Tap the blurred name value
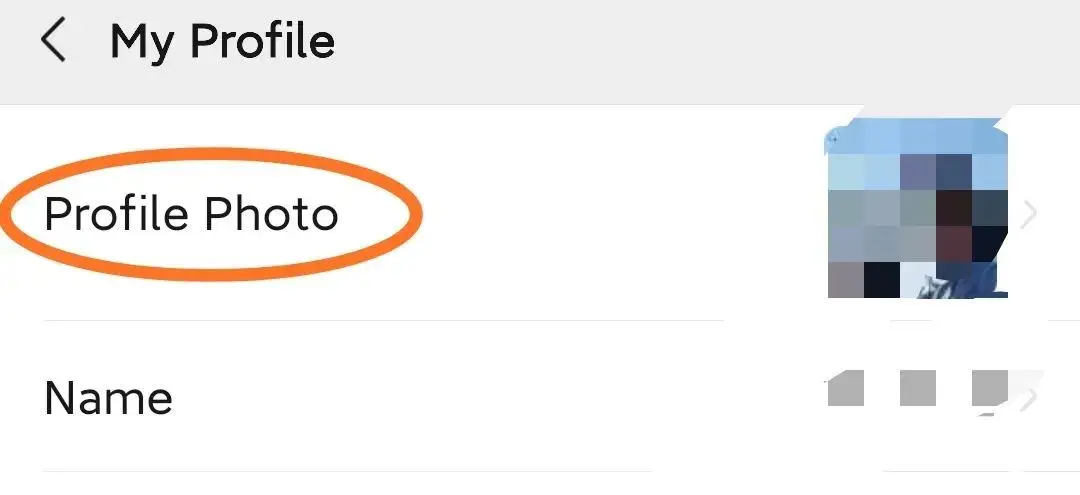 coord(917,388)
